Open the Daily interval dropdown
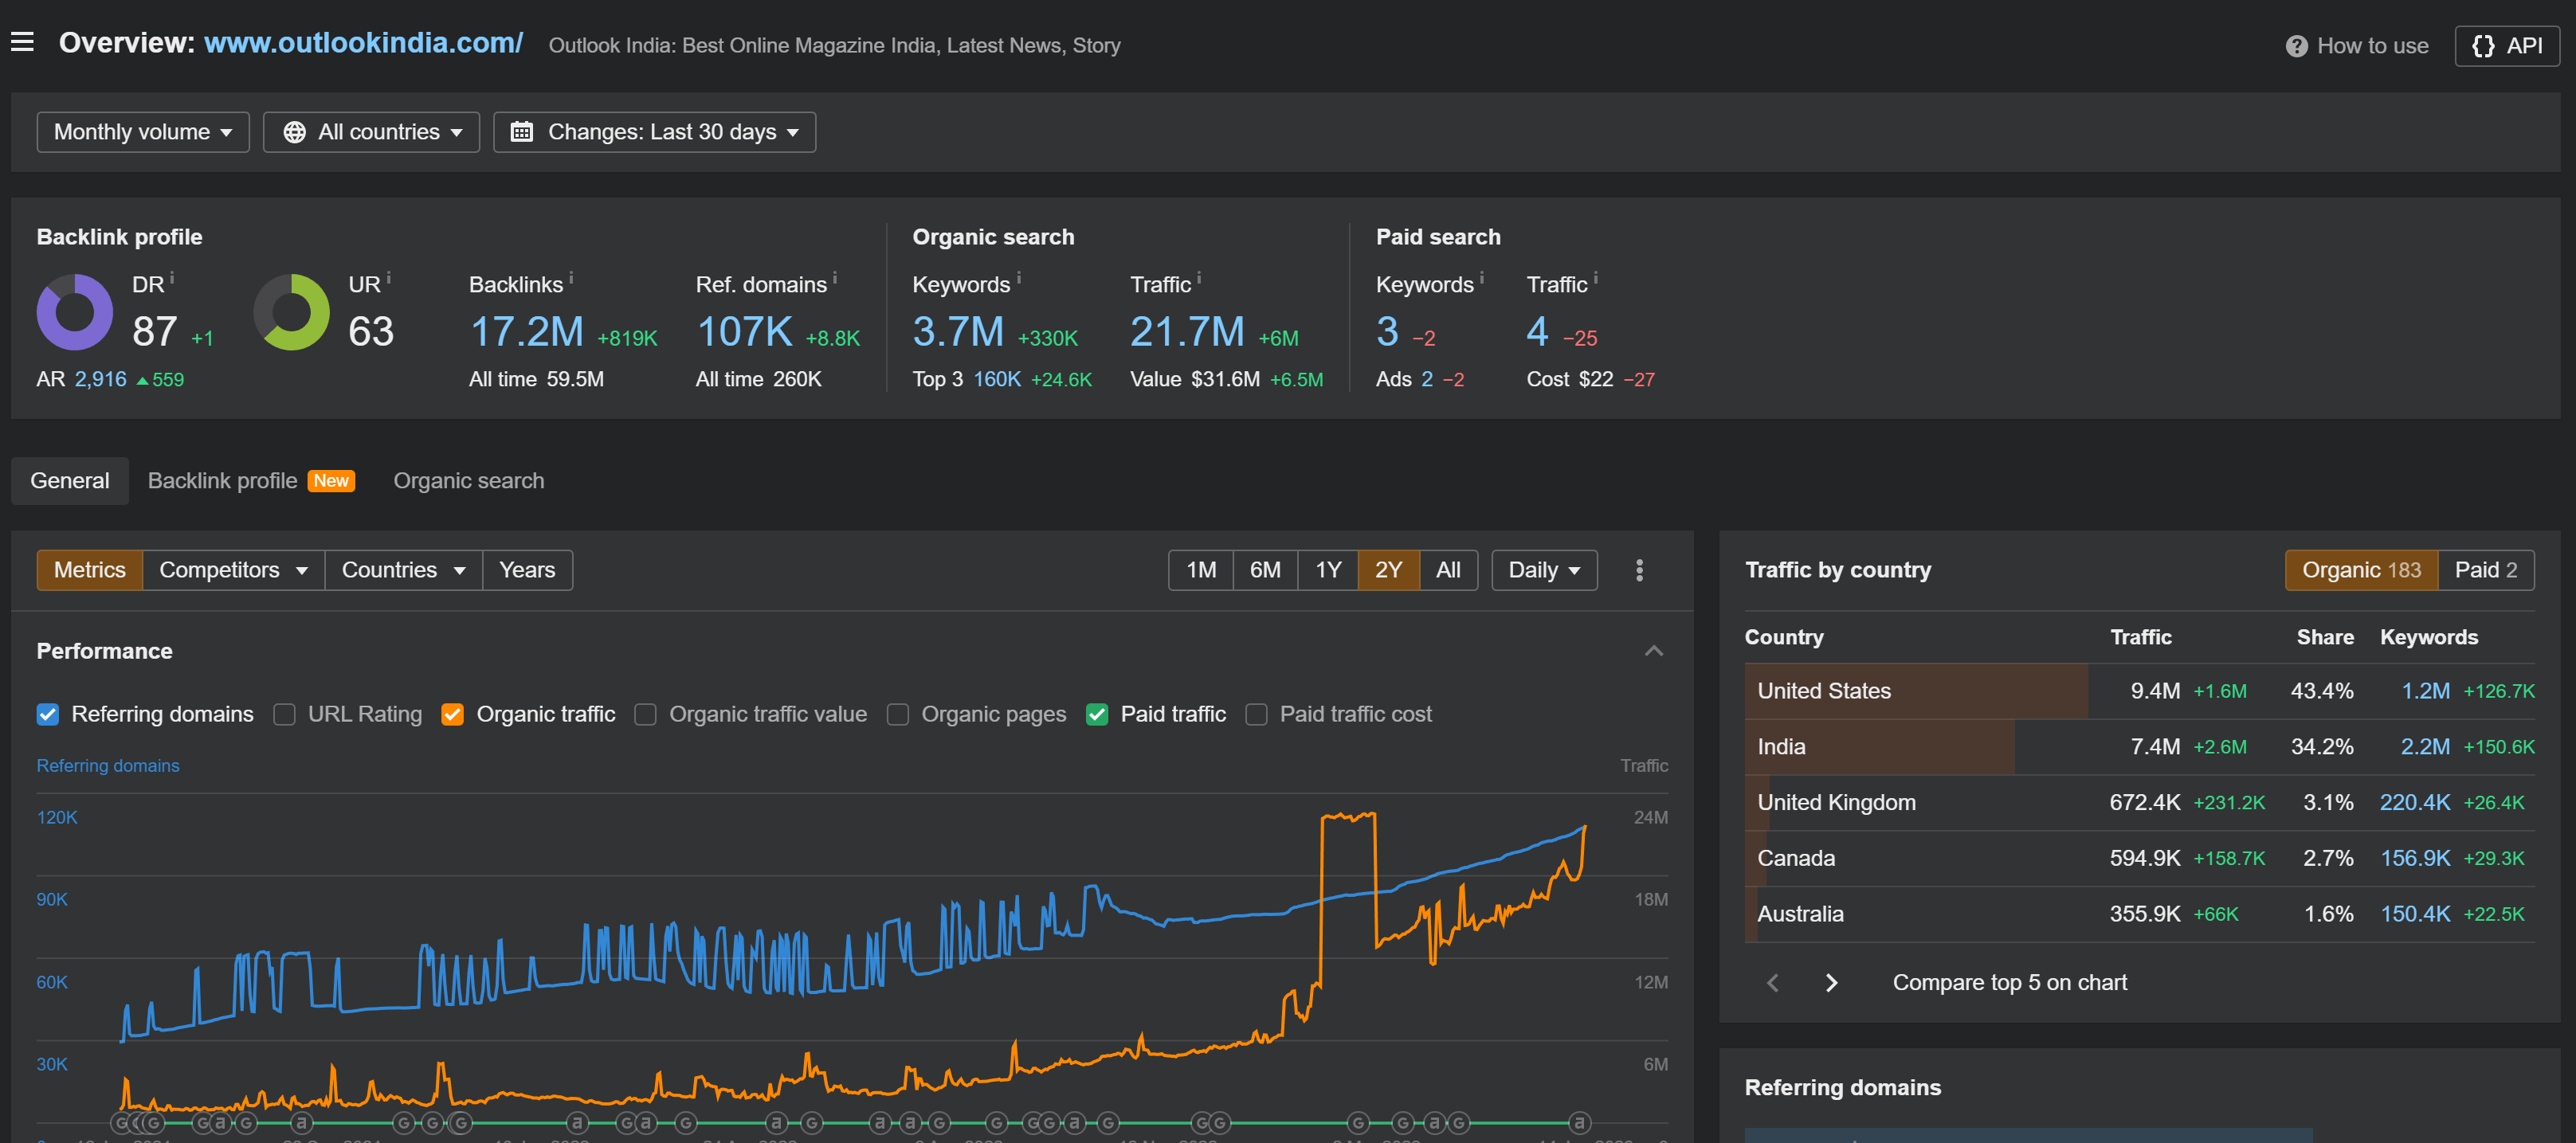Viewport: 2576px width, 1143px height. coord(1543,570)
